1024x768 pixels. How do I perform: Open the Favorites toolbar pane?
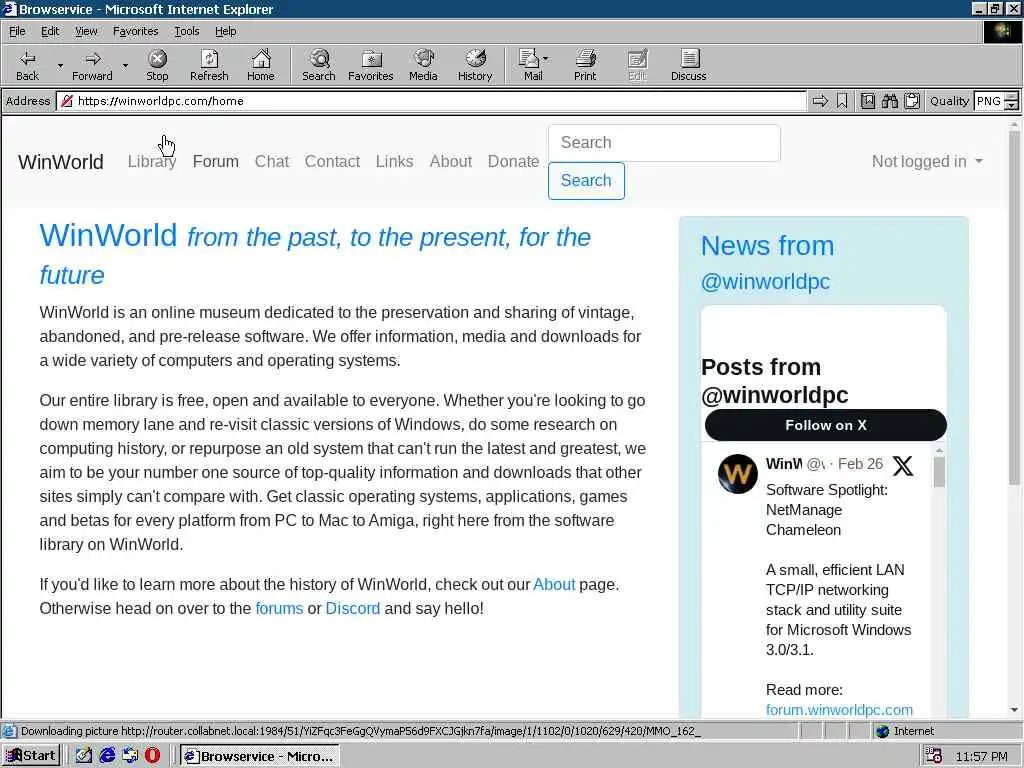pos(370,65)
